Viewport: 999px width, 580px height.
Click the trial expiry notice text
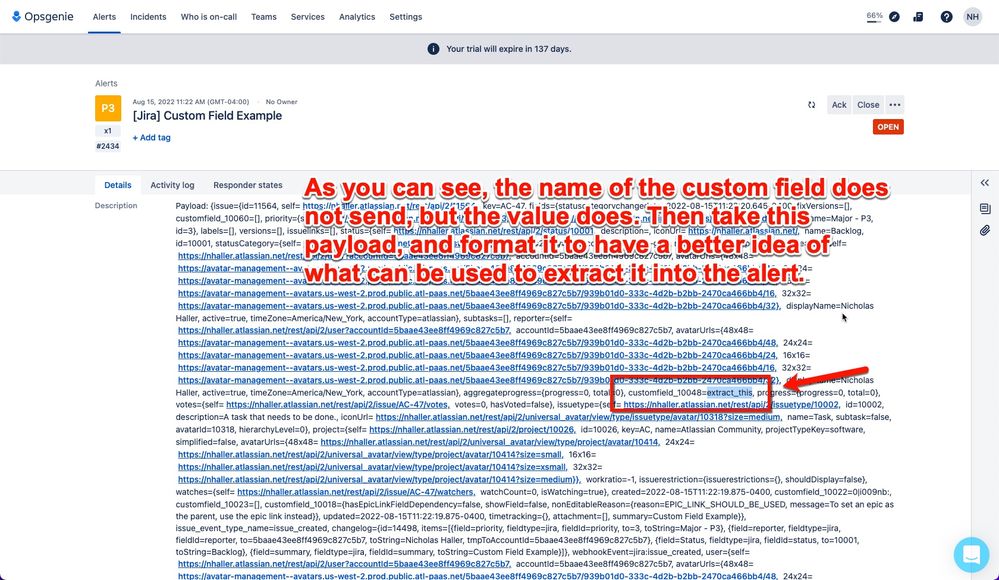pos(508,49)
